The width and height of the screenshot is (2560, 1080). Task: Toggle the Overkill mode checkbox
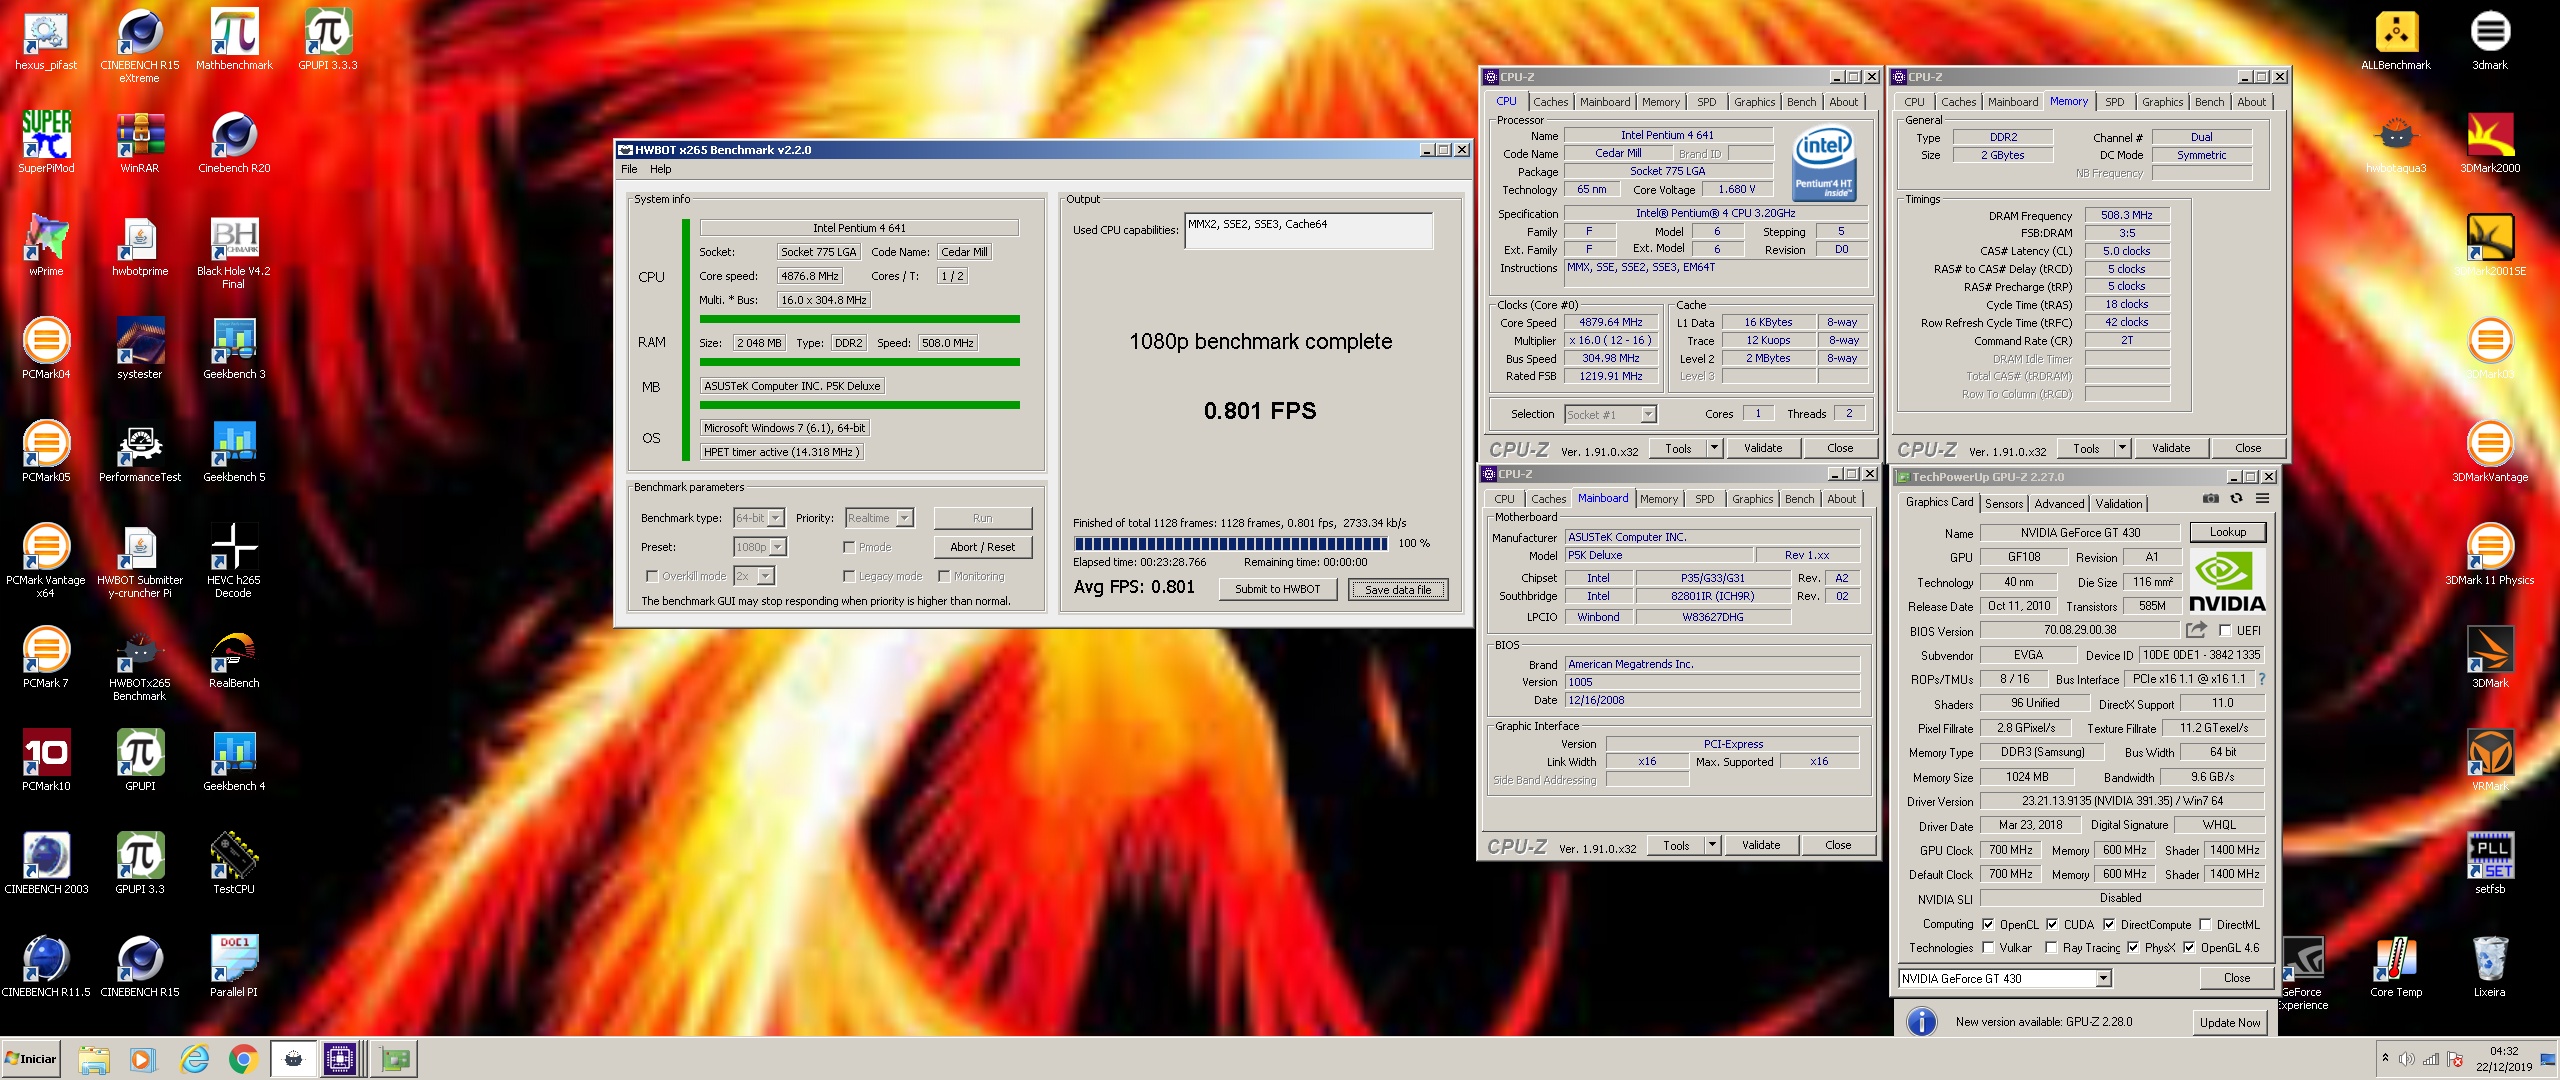click(652, 577)
